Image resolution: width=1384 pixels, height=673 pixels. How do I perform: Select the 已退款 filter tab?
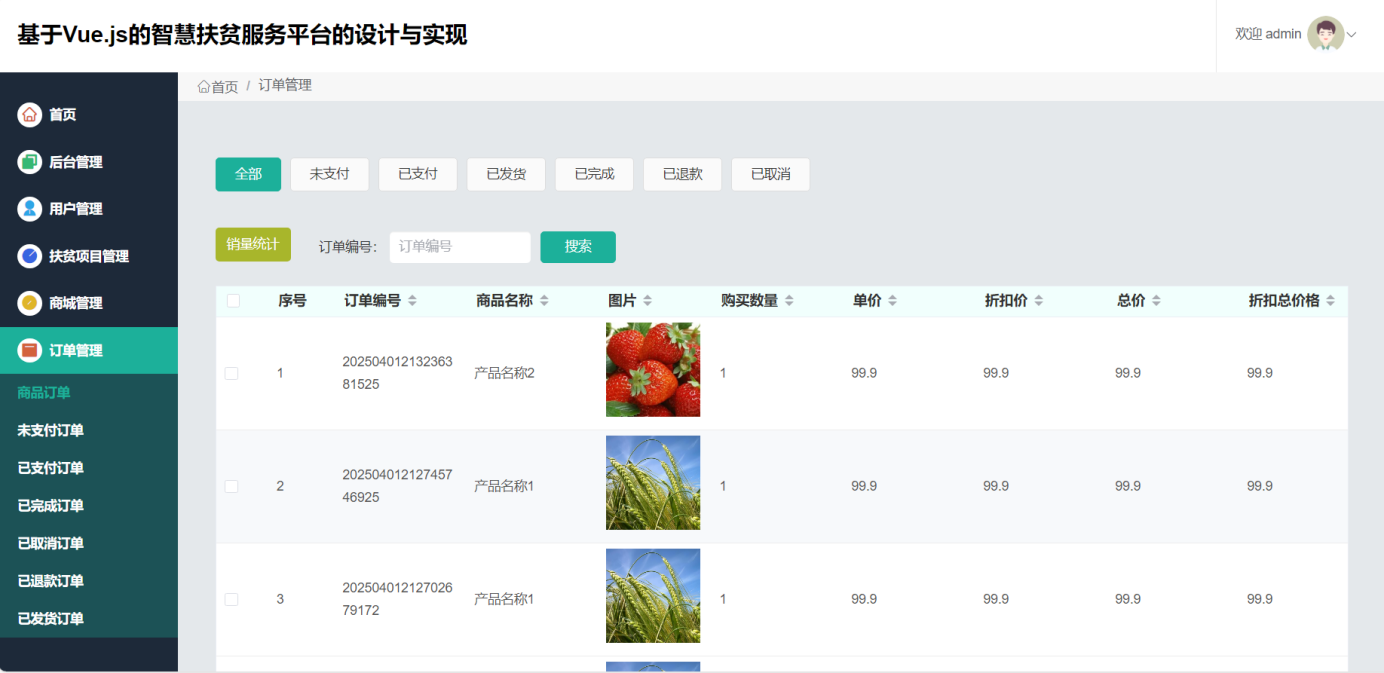point(682,174)
